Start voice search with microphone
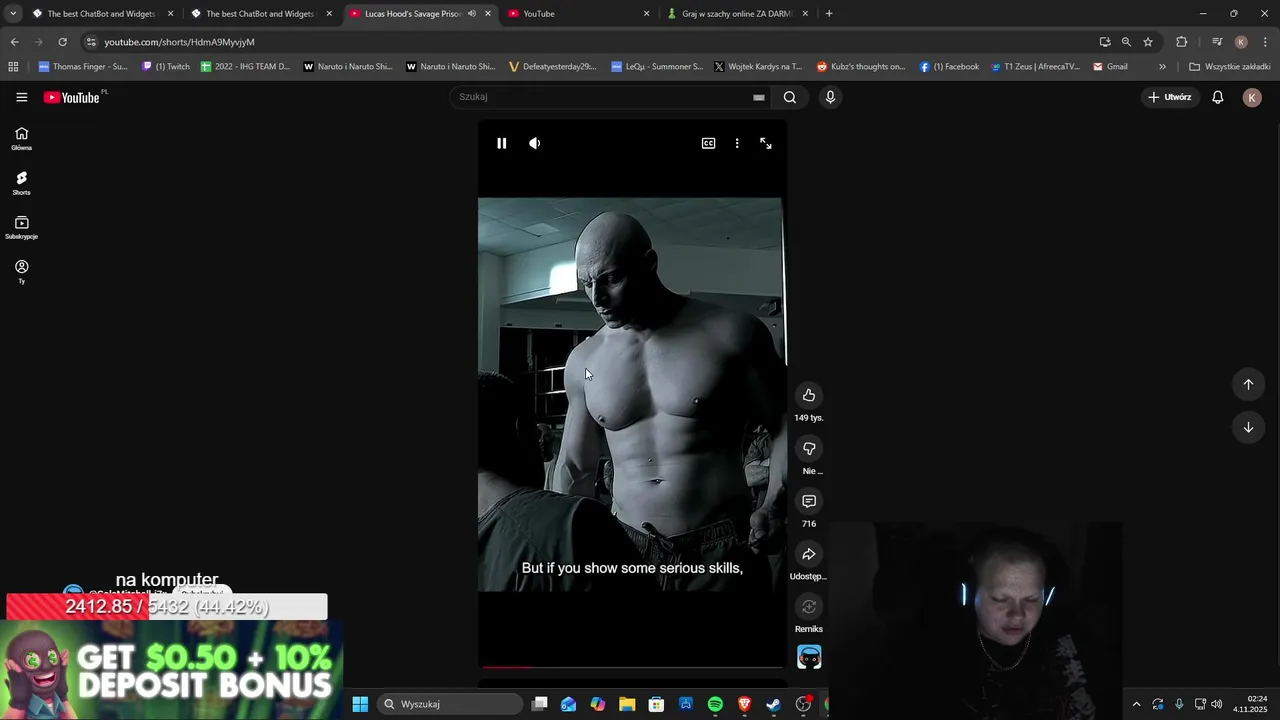 [830, 97]
